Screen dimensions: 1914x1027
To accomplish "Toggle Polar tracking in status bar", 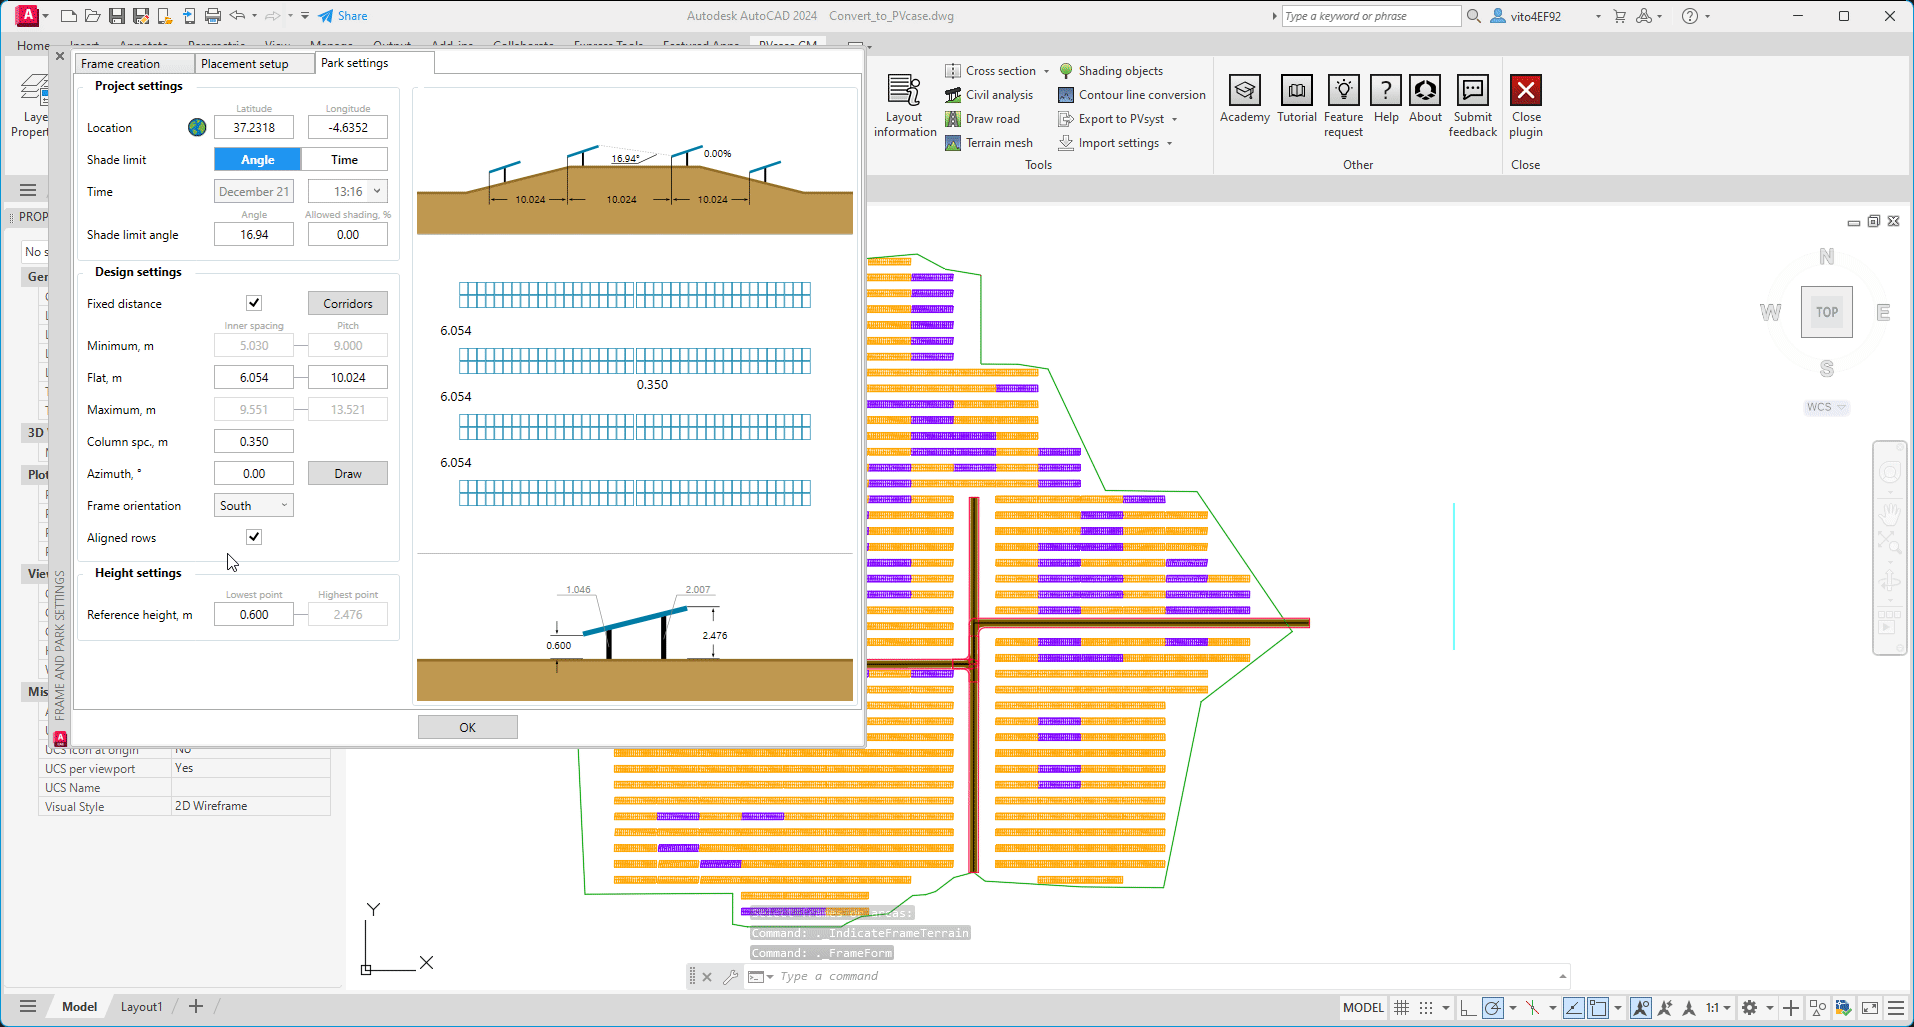I will tap(1492, 1007).
